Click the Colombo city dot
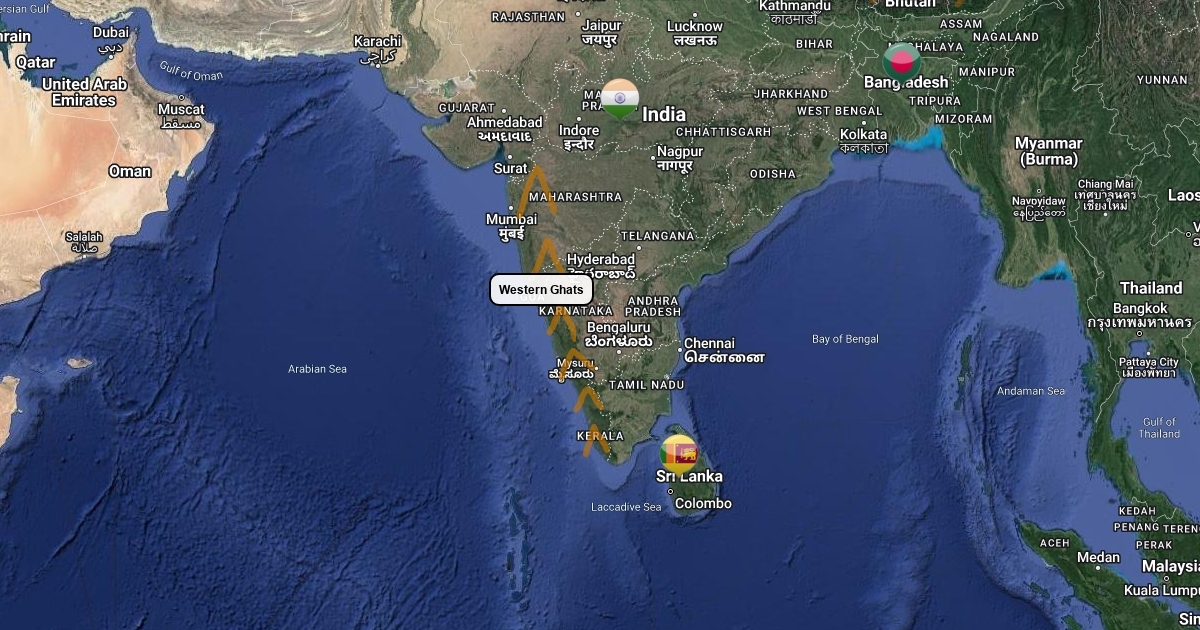The width and height of the screenshot is (1200, 630). (671, 491)
